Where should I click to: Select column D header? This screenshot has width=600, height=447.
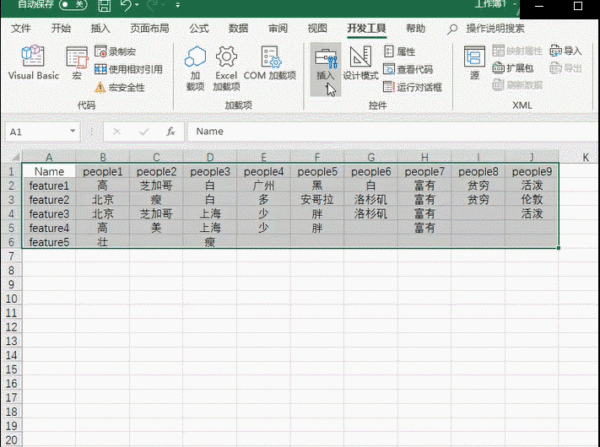tap(210, 157)
